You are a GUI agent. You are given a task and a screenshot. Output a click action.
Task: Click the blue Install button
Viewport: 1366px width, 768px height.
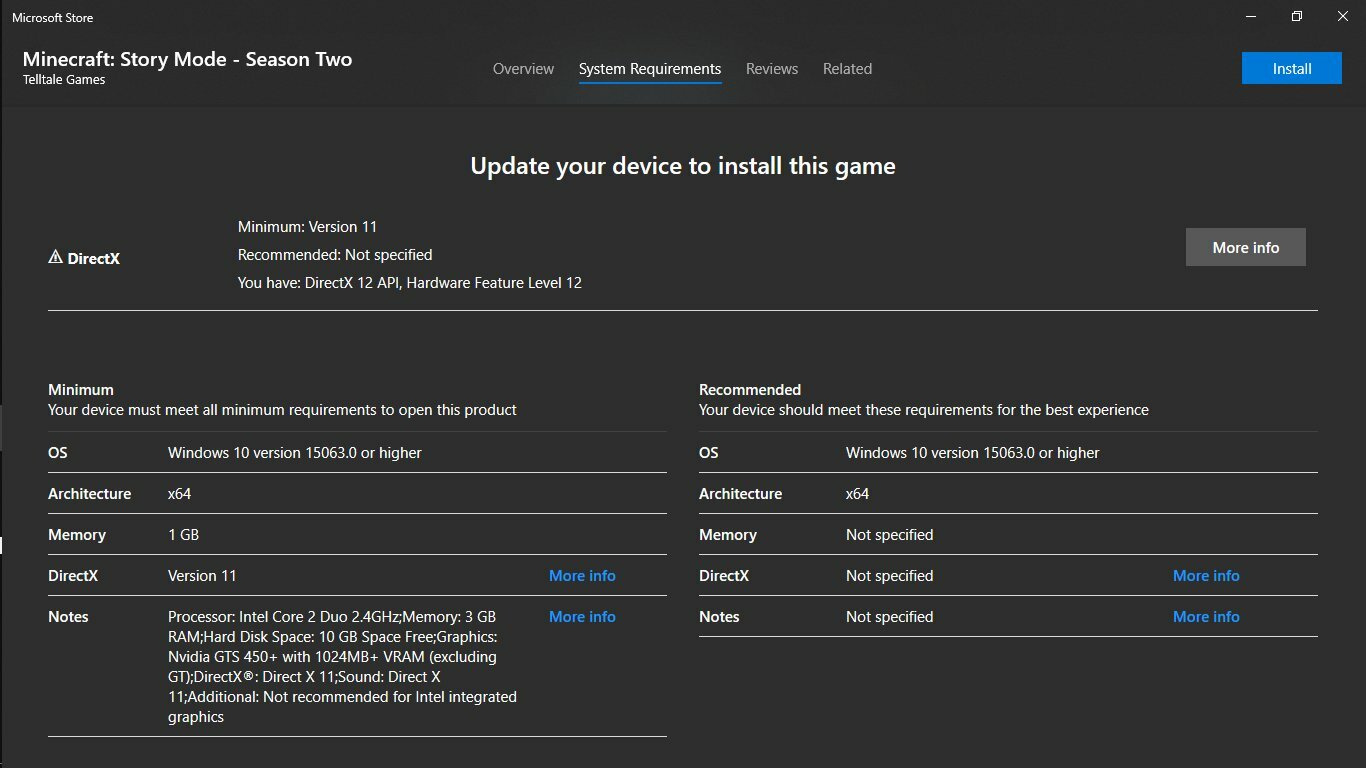[x=1292, y=68]
